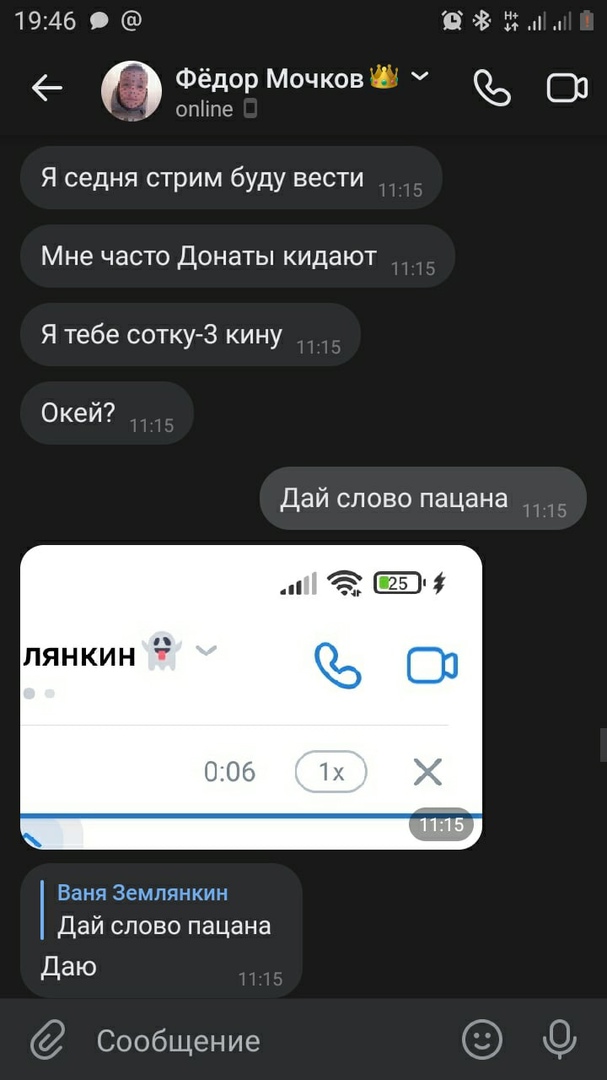The image size is (607, 1080).
Task: Tap the Сообщение text input field
Action: pyautogui.click(x=269, y=1040)
